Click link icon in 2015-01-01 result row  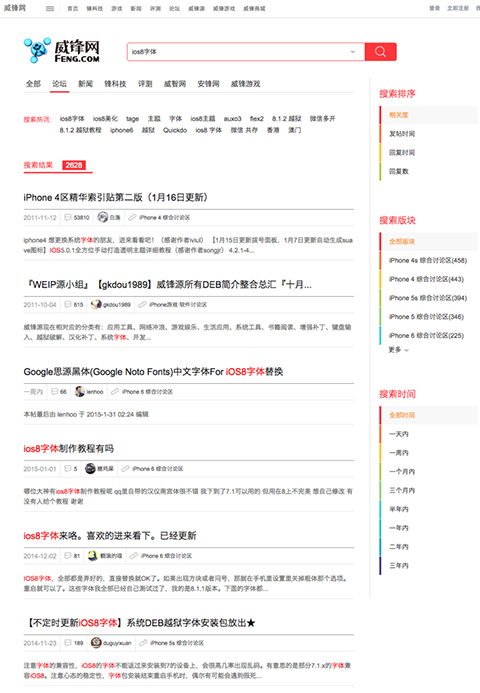(x=126, y=468)
